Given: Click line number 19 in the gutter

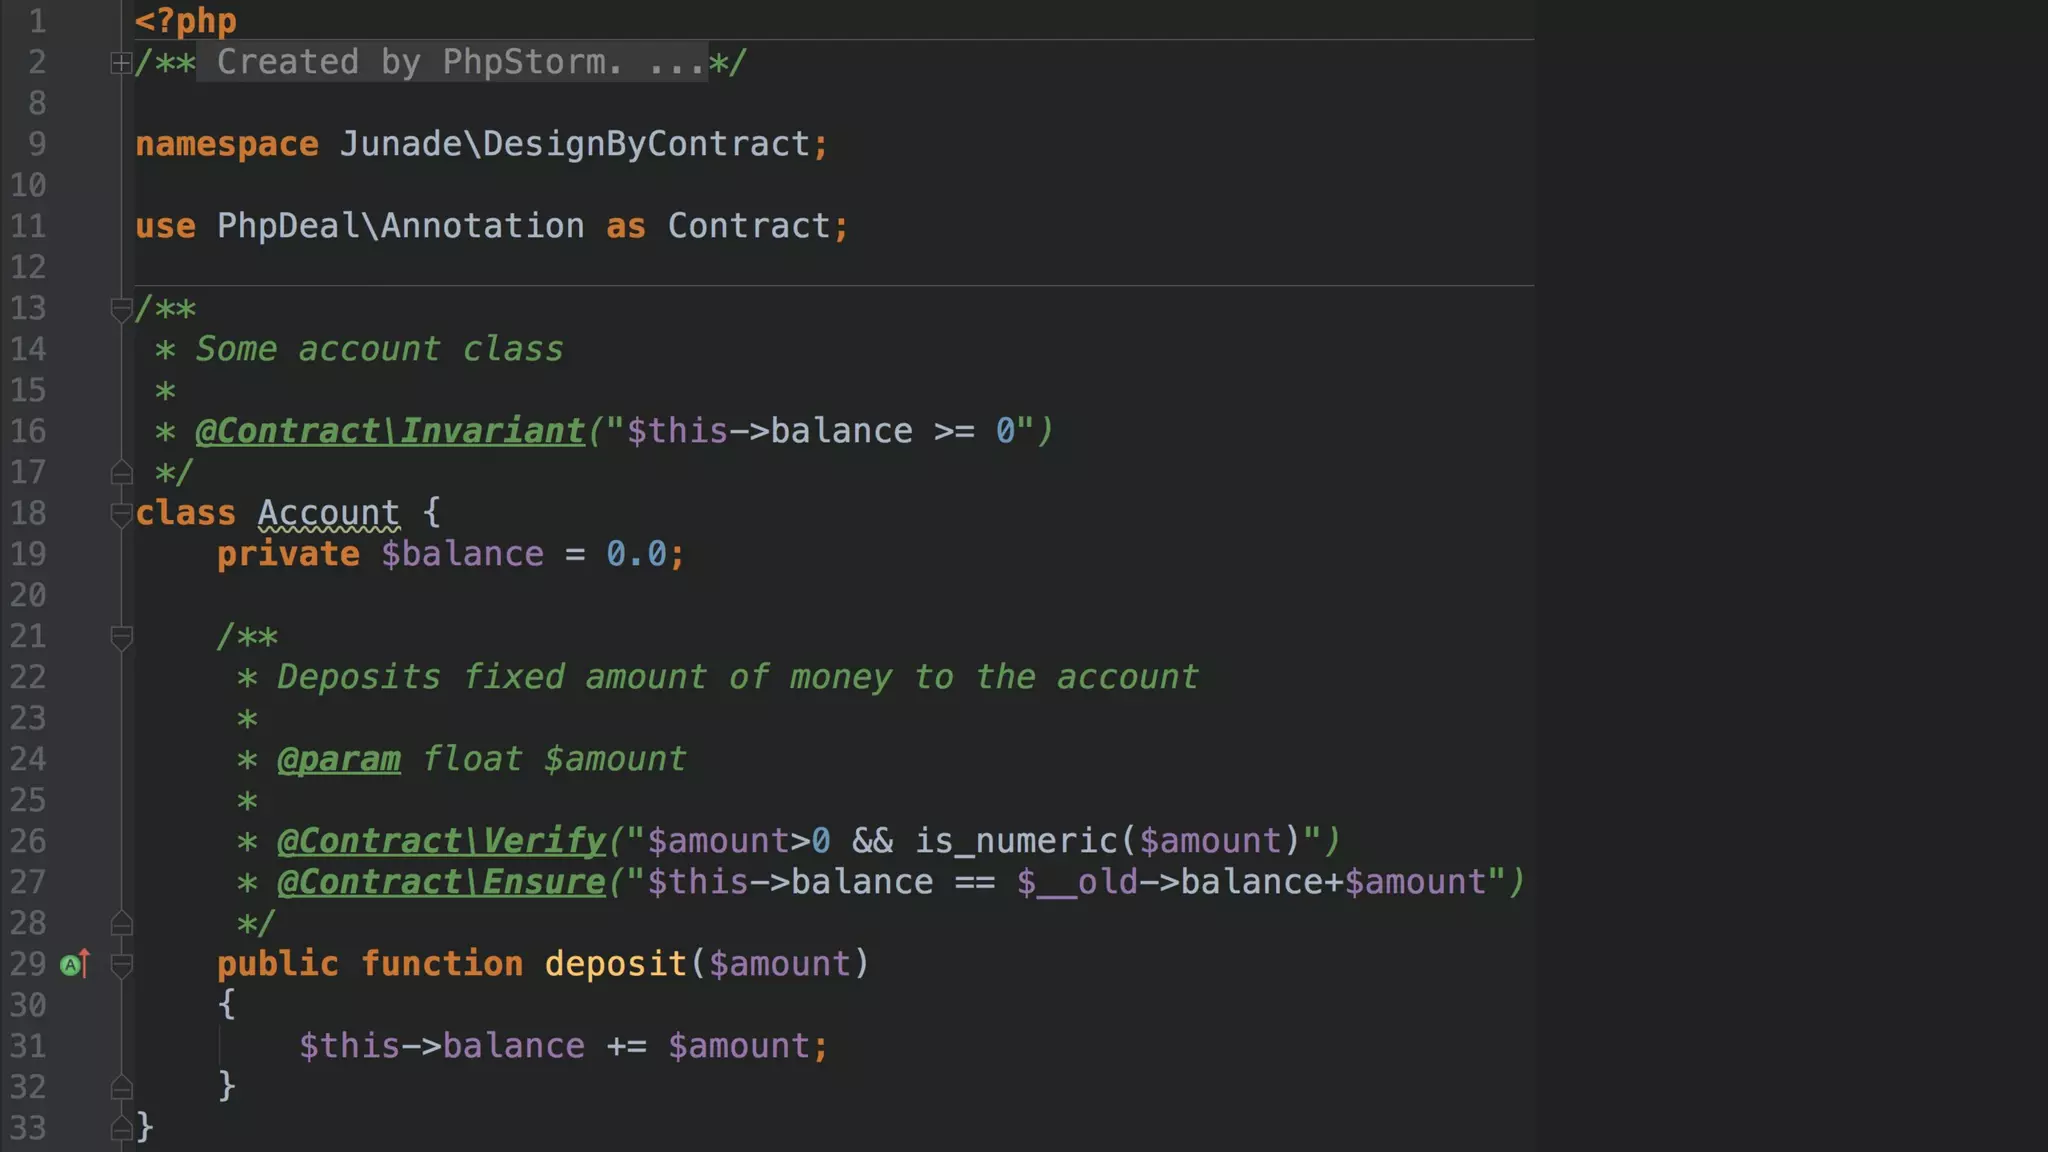Looking at the screenshot, I should [x=28, y=554].
